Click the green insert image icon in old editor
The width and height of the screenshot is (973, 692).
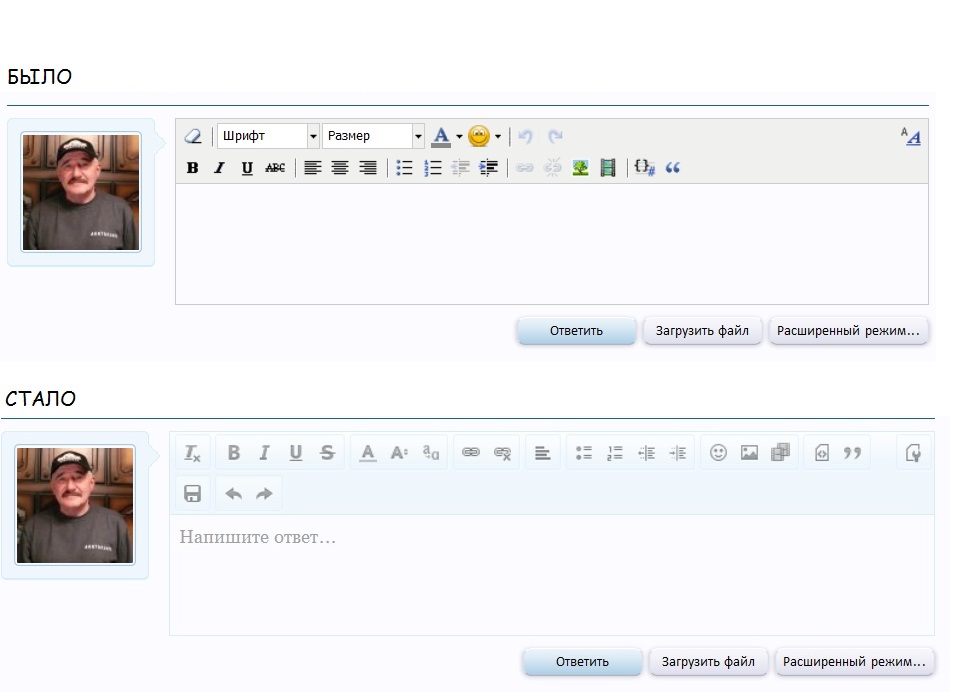580,168
